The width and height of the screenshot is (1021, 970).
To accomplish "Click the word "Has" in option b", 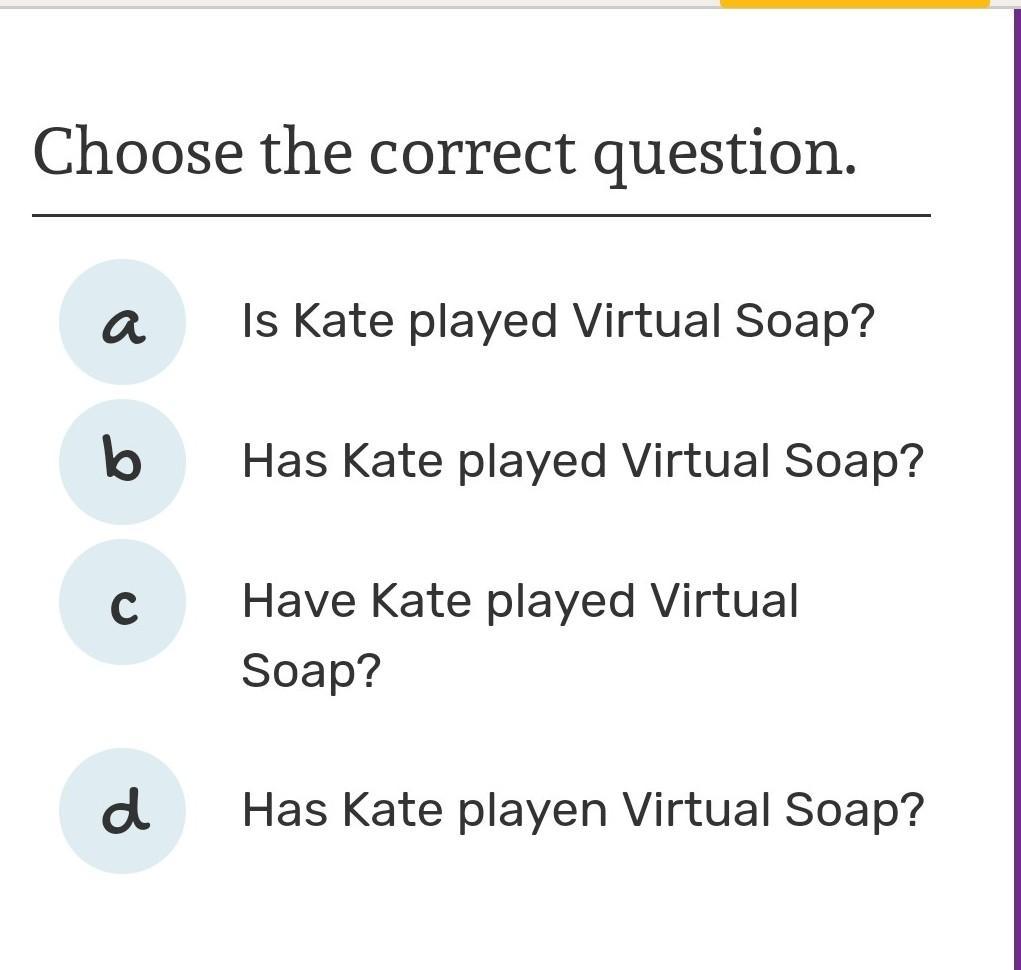I will 284,462.
